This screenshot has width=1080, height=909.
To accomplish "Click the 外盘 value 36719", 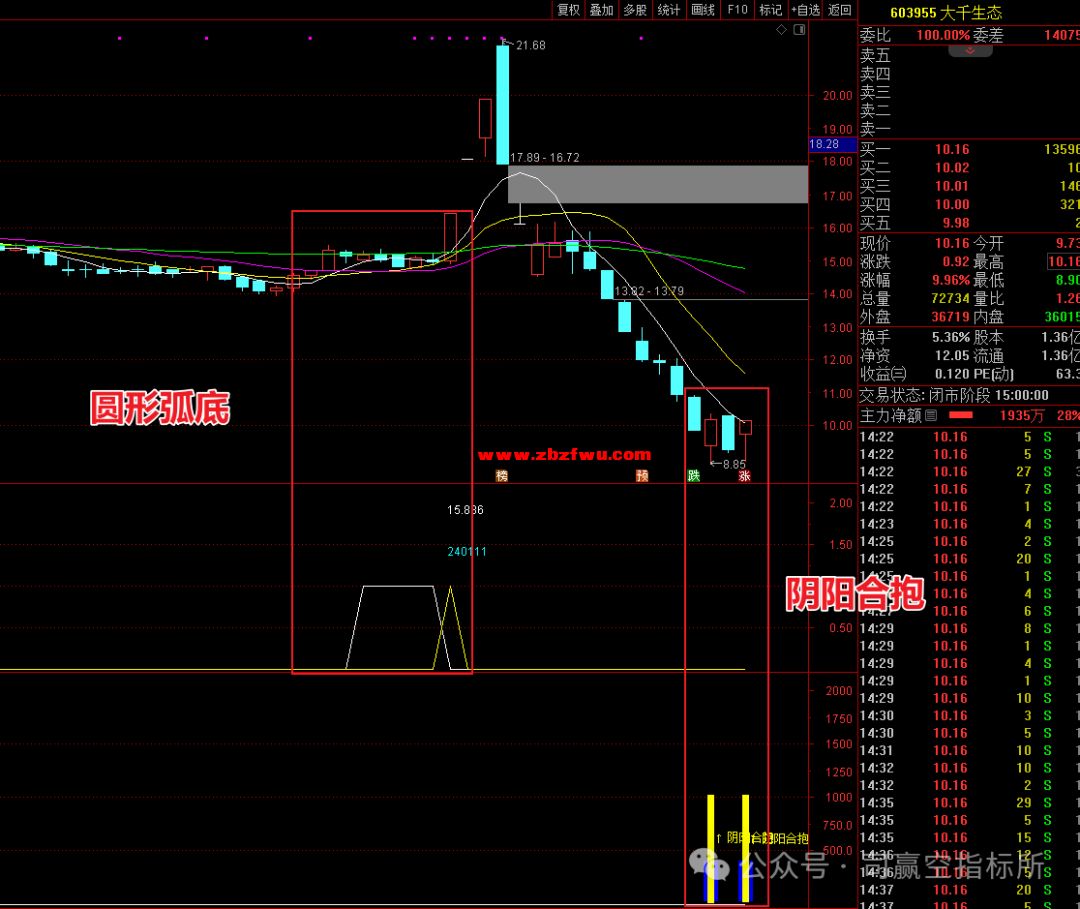I will click(x=951, y=317).
